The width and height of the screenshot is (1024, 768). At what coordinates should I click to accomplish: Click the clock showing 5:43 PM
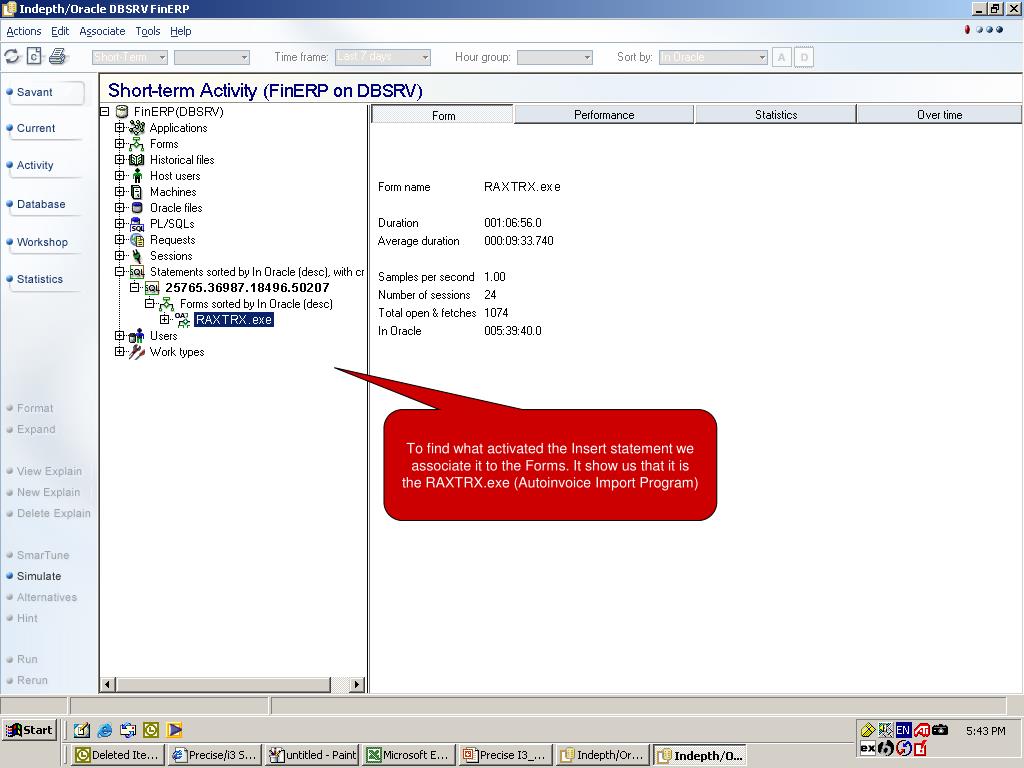985,731
